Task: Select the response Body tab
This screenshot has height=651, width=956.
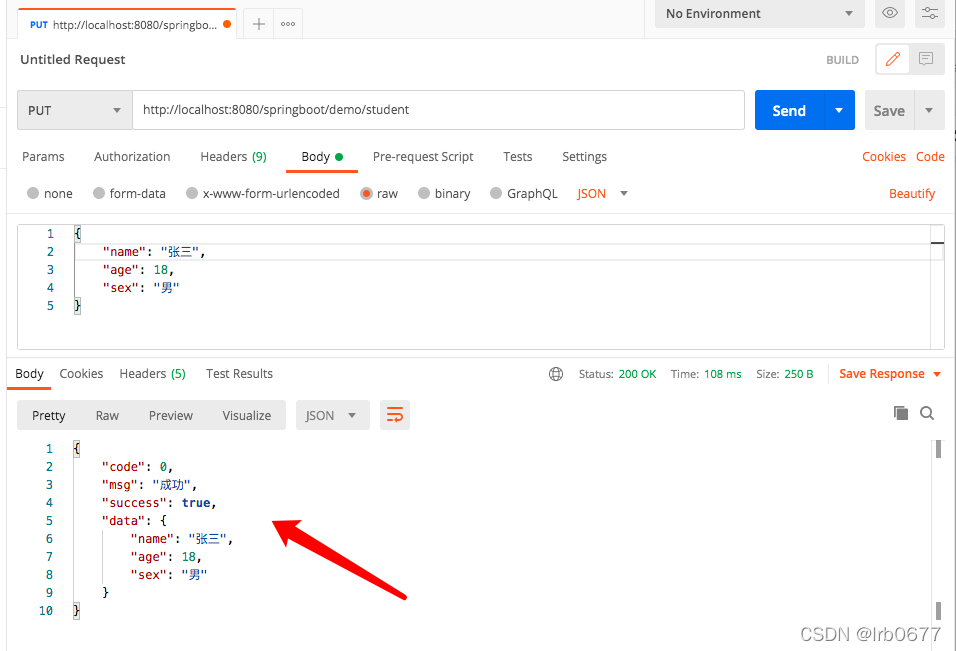Action: 29,374
